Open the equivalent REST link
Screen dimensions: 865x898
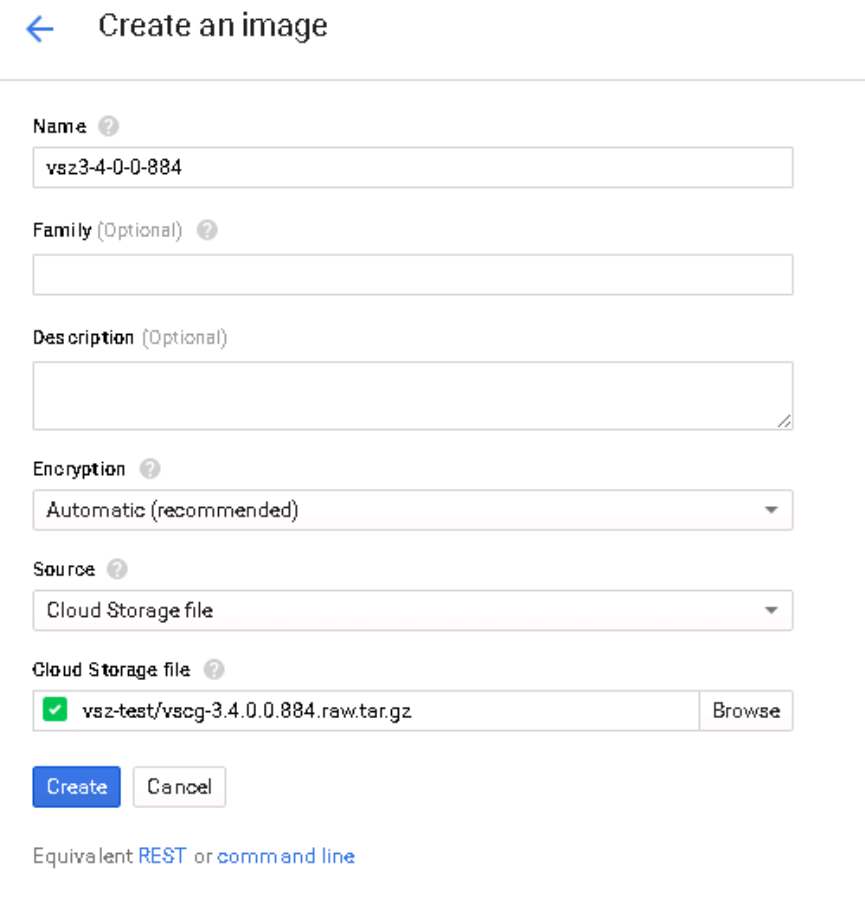coord(162,856)
